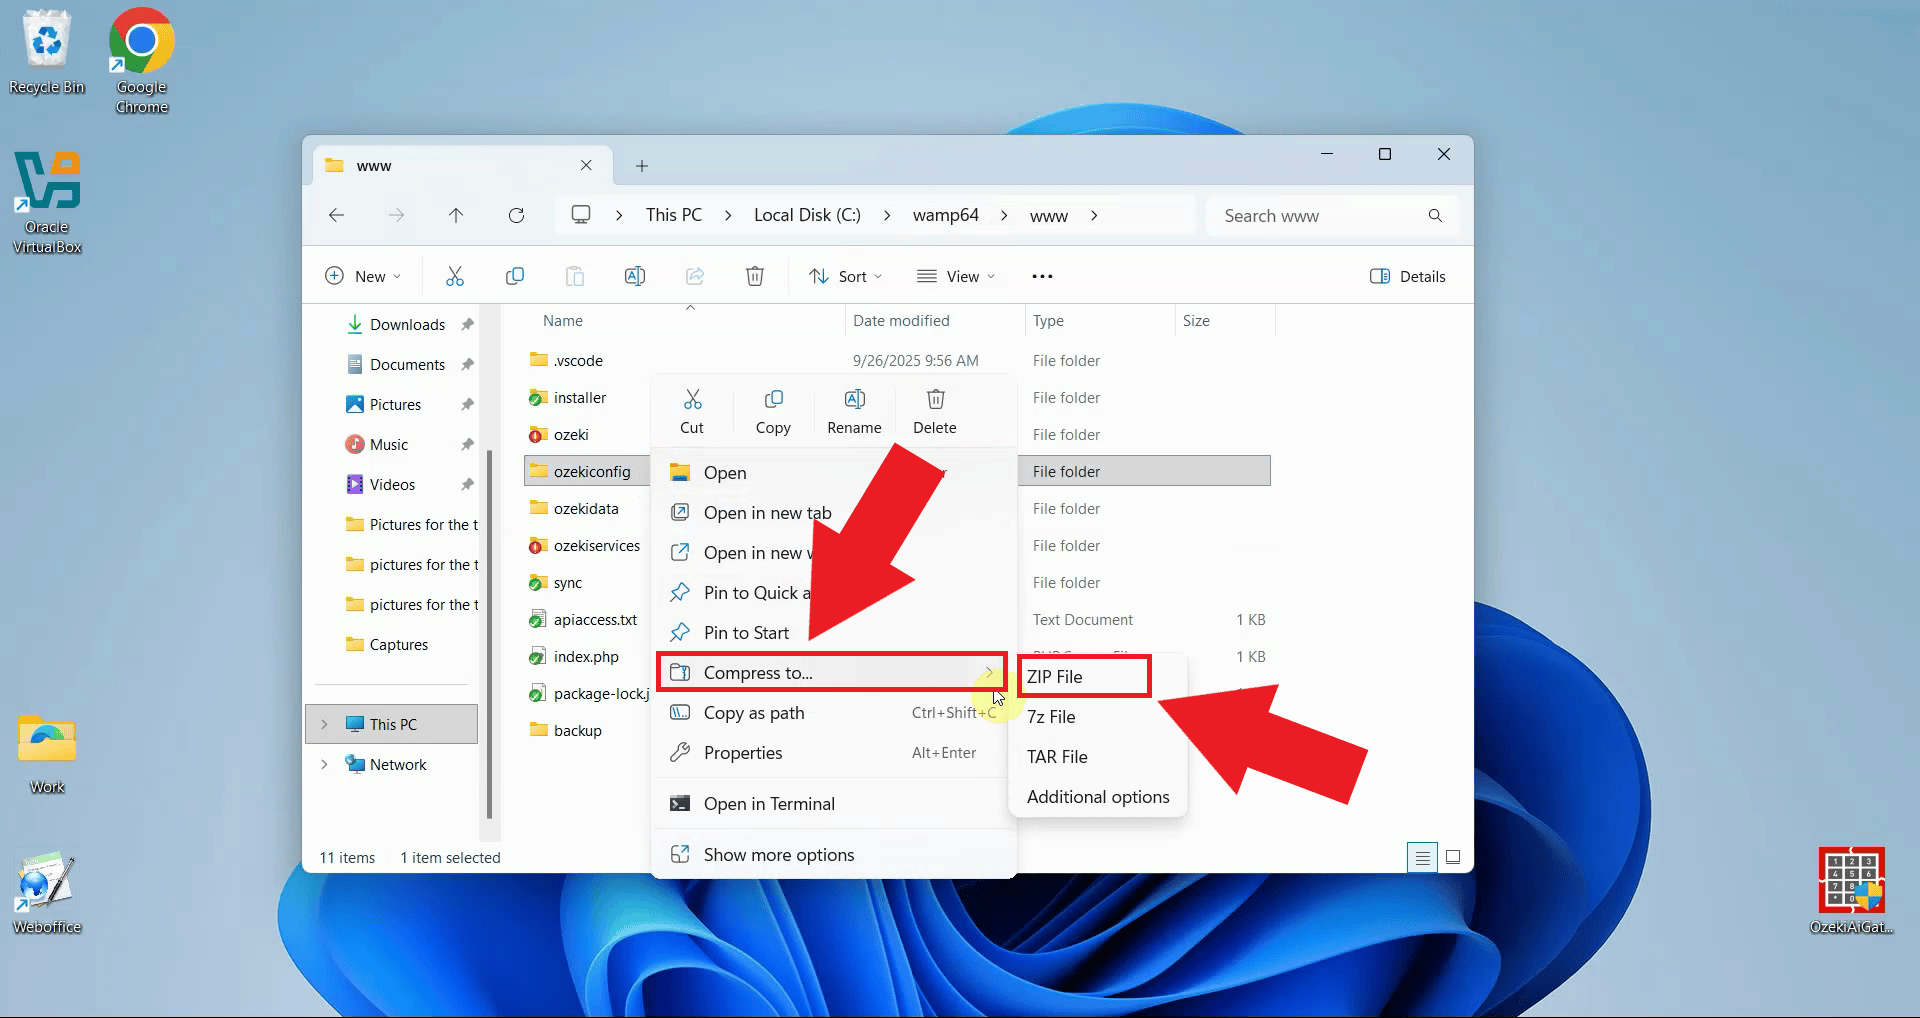Click the Delete trash icon in the toolbar
Viewport: 1920px width, 1018px height.
click(x=934, y=409)
